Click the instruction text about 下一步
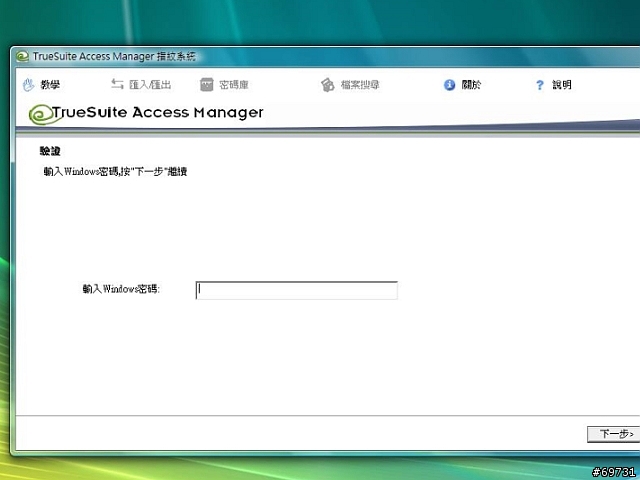This screenshot has height=480, width=640. pyautogui.click(x=116, y=171)
